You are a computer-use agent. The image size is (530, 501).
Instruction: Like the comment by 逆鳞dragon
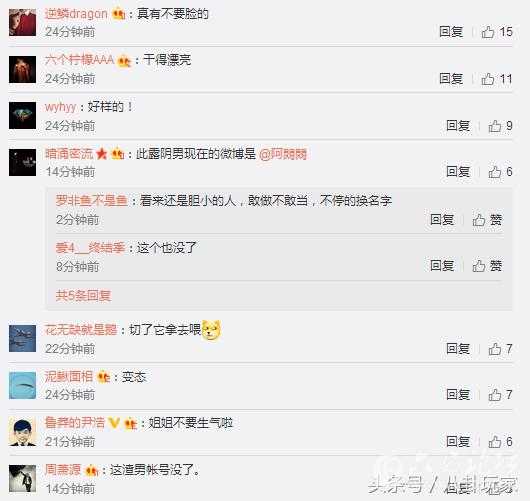point(497,32)
